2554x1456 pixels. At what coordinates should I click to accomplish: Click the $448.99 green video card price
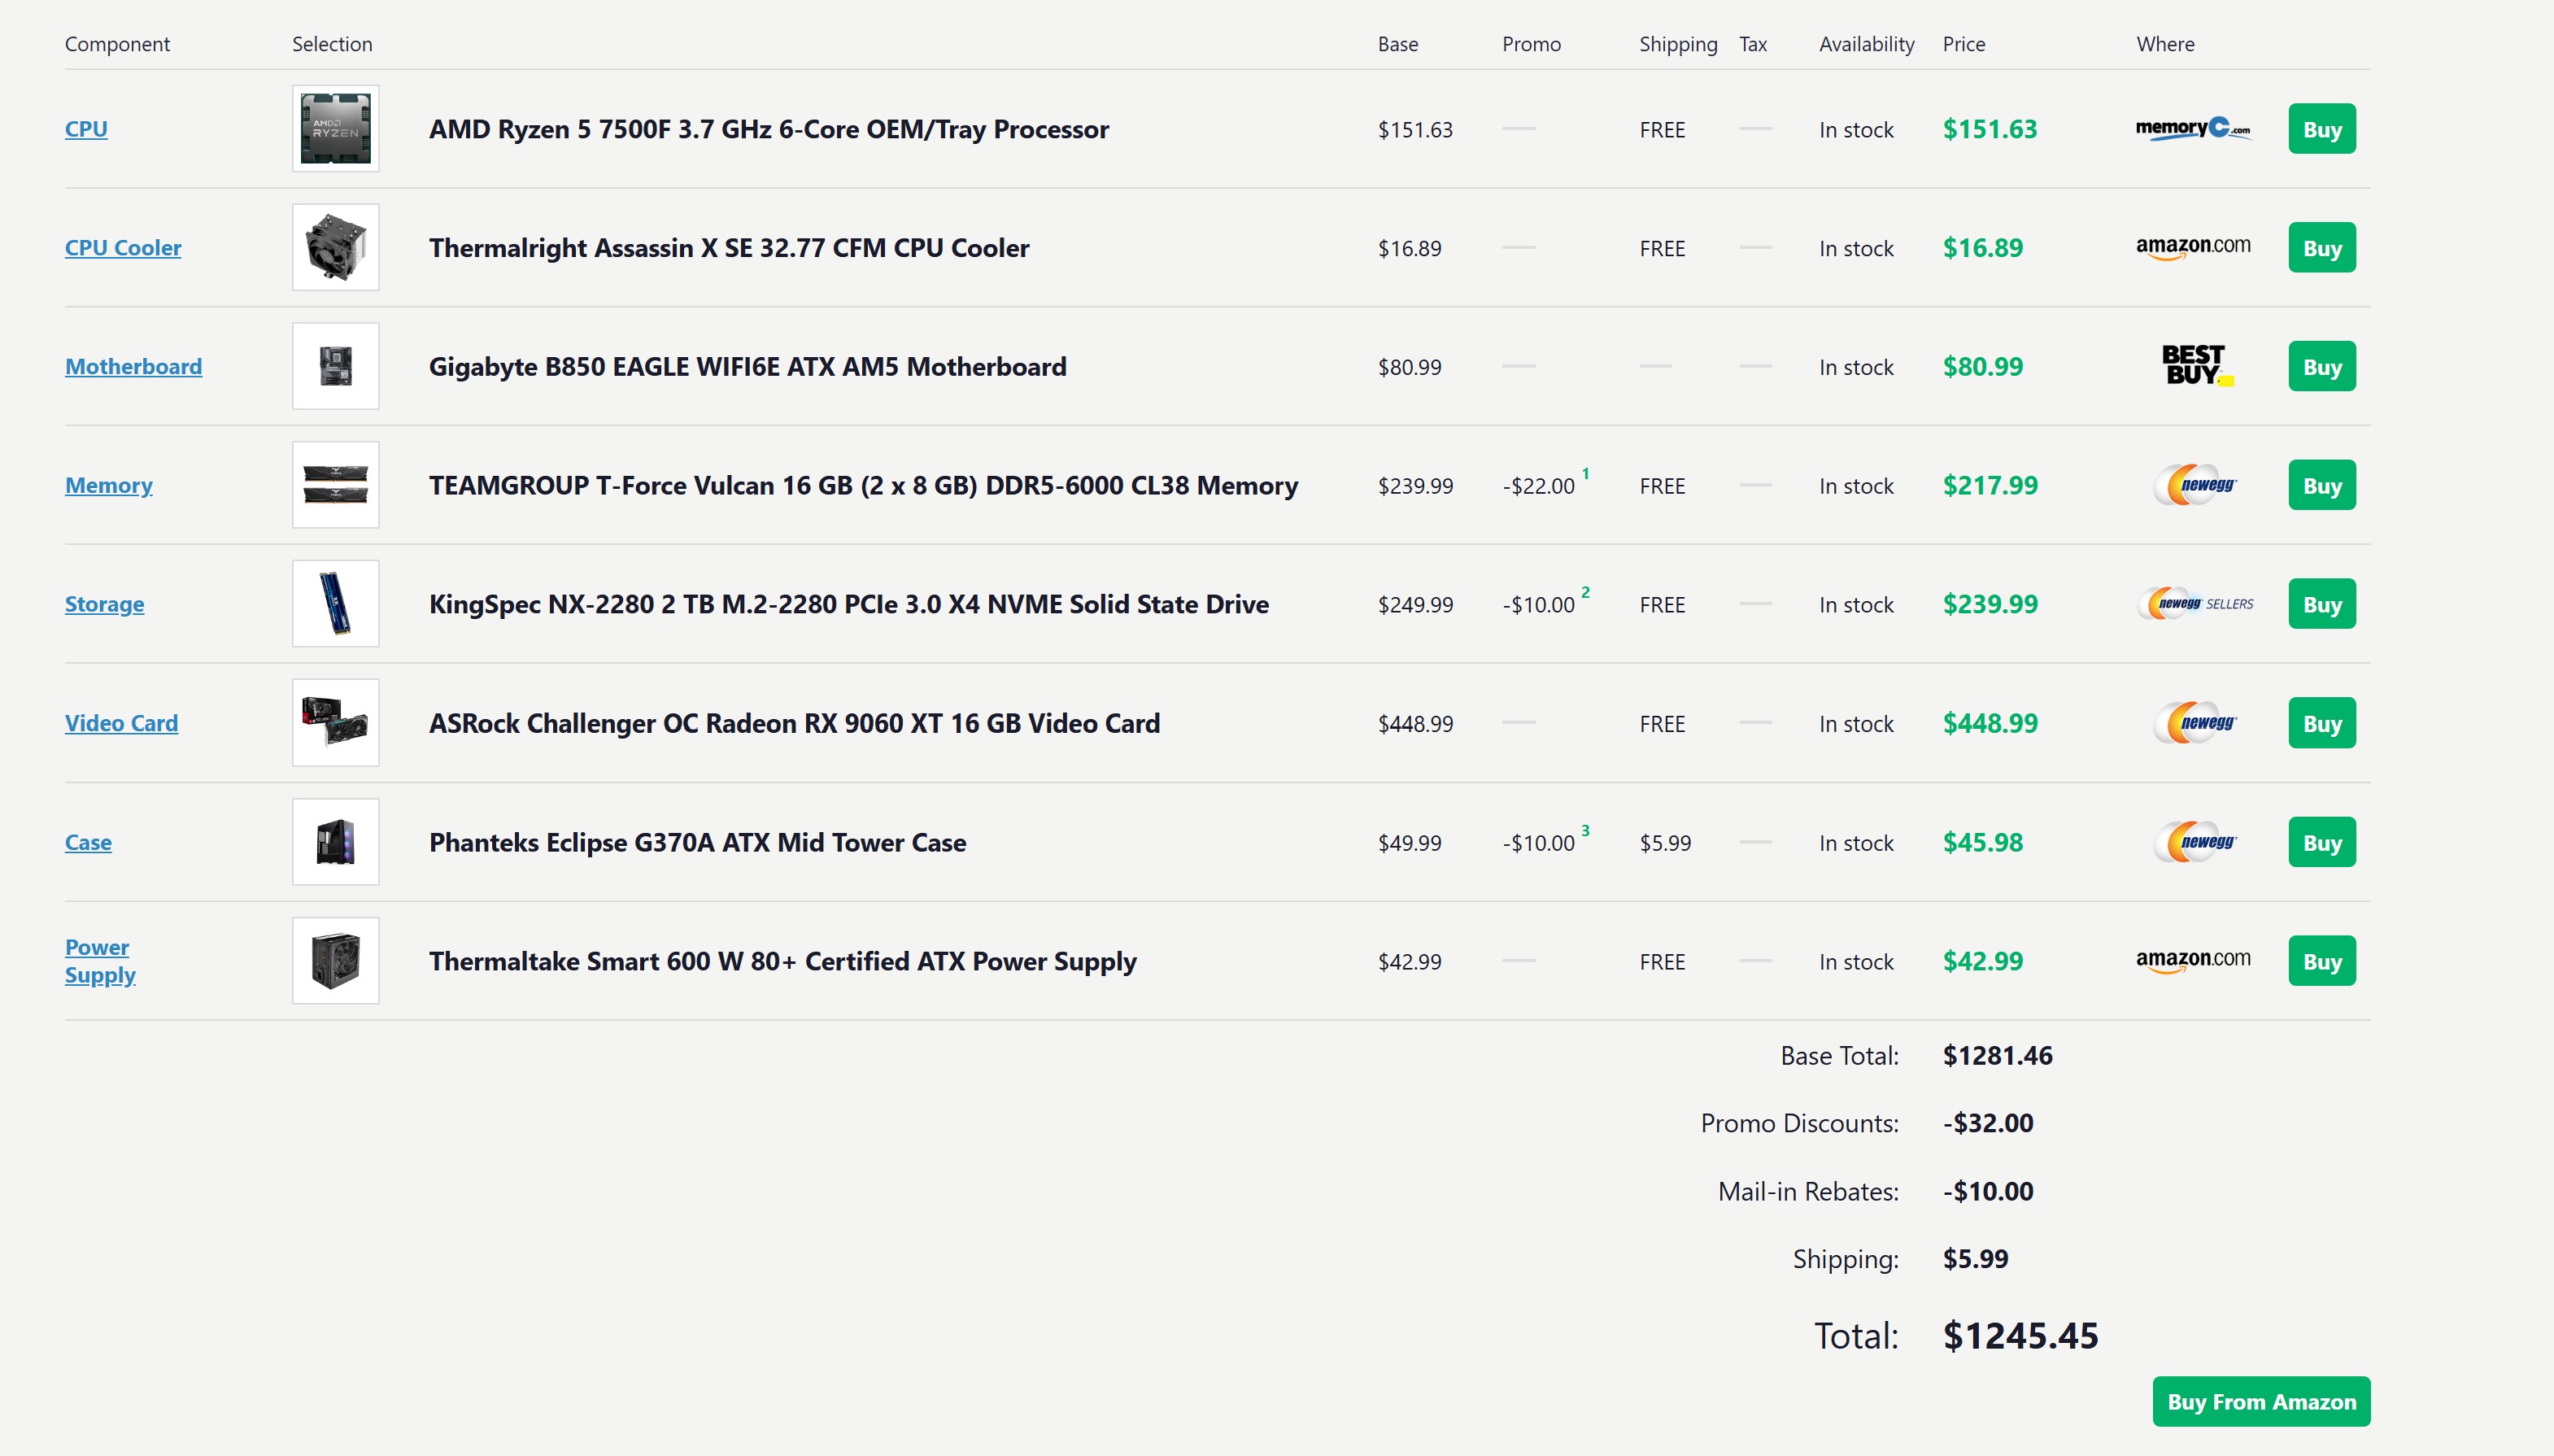click(1990, 723)
